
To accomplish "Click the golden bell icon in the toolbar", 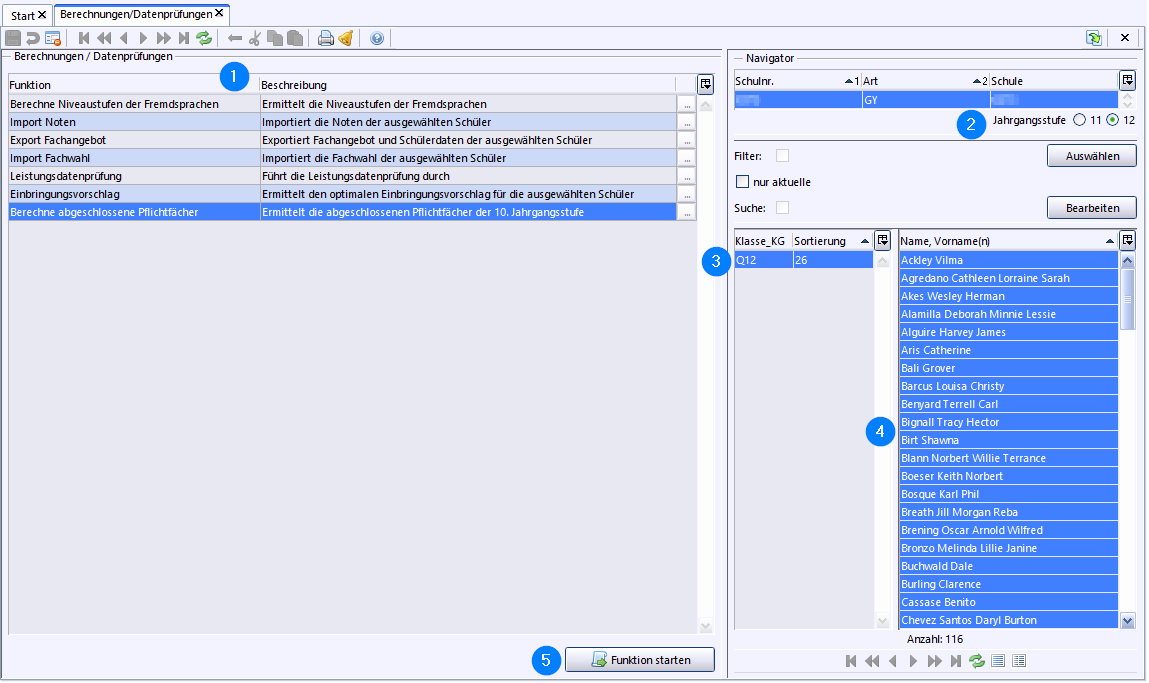I will [x=346, y=38].
